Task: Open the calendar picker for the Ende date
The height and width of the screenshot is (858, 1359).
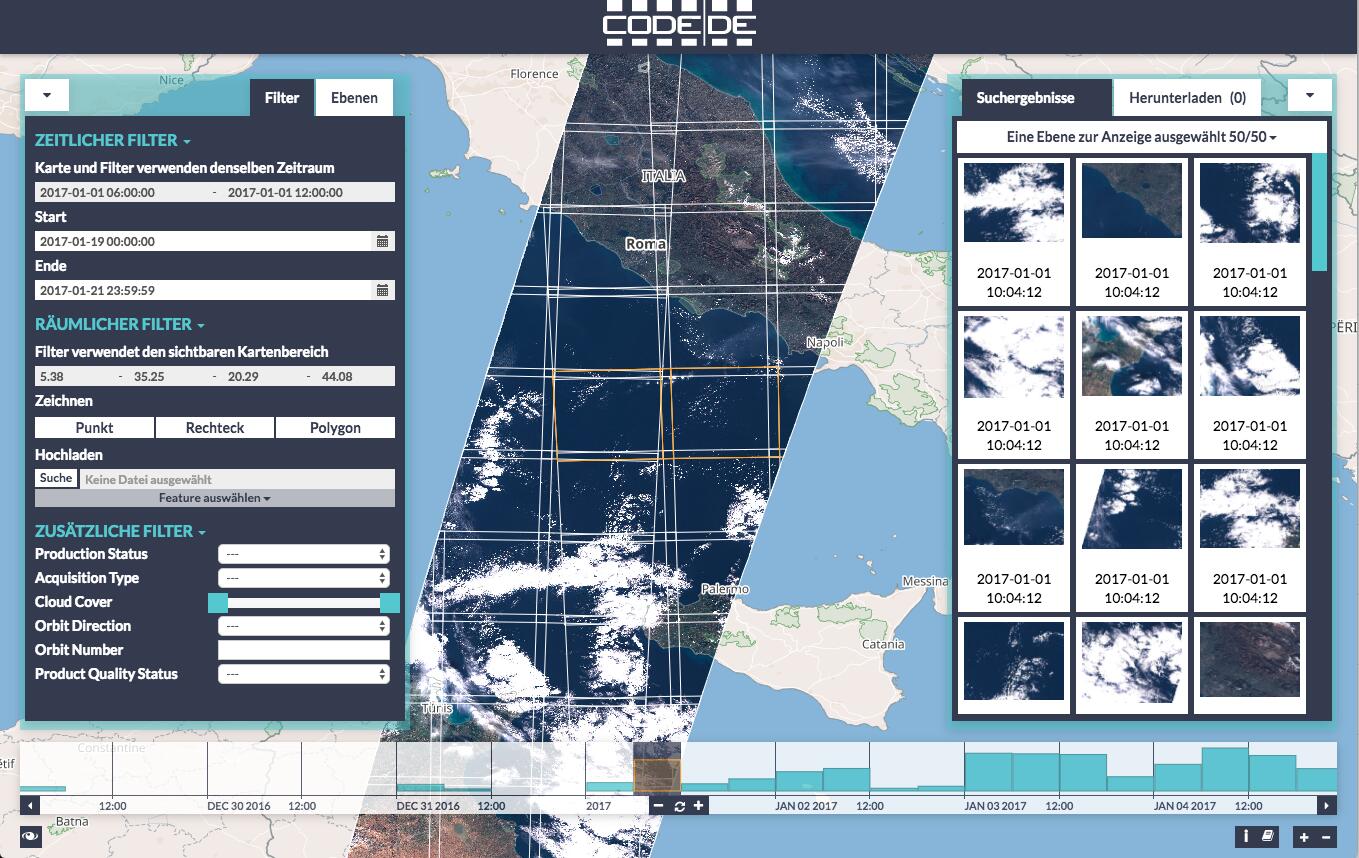Action: pyautogui.click(x=382, y=290)
